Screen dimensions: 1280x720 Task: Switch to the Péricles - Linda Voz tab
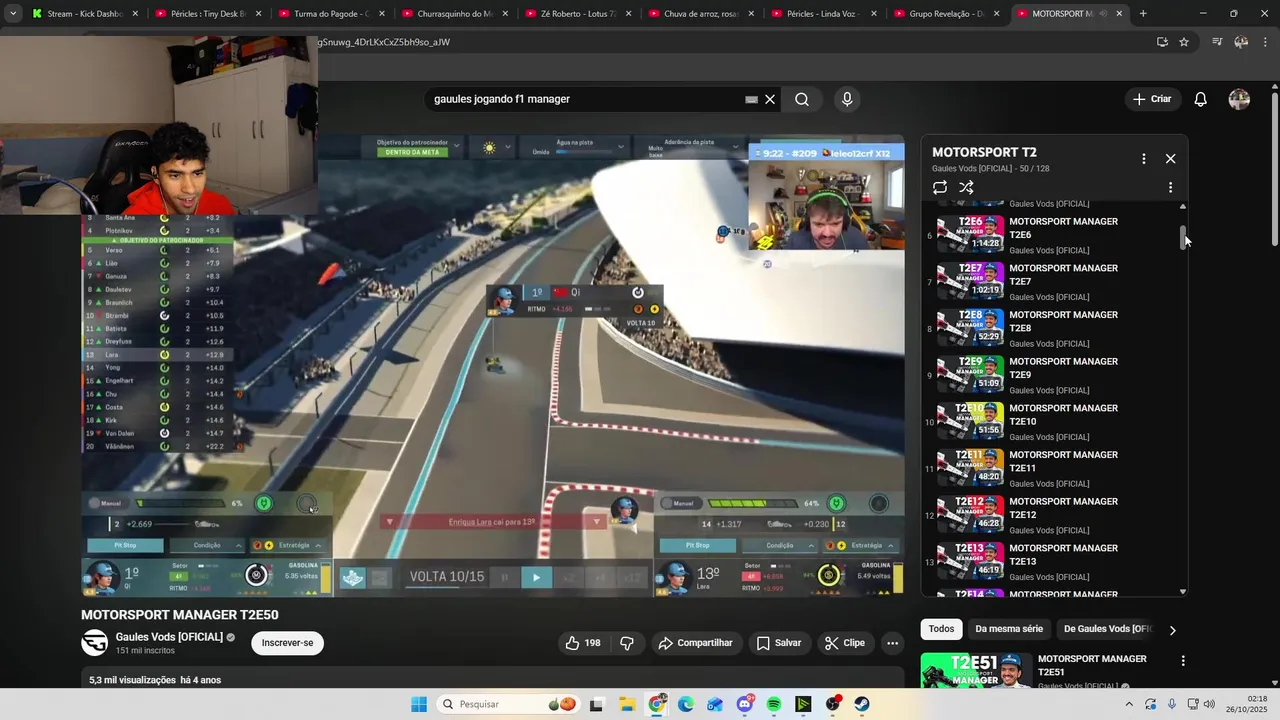[823, 14]
